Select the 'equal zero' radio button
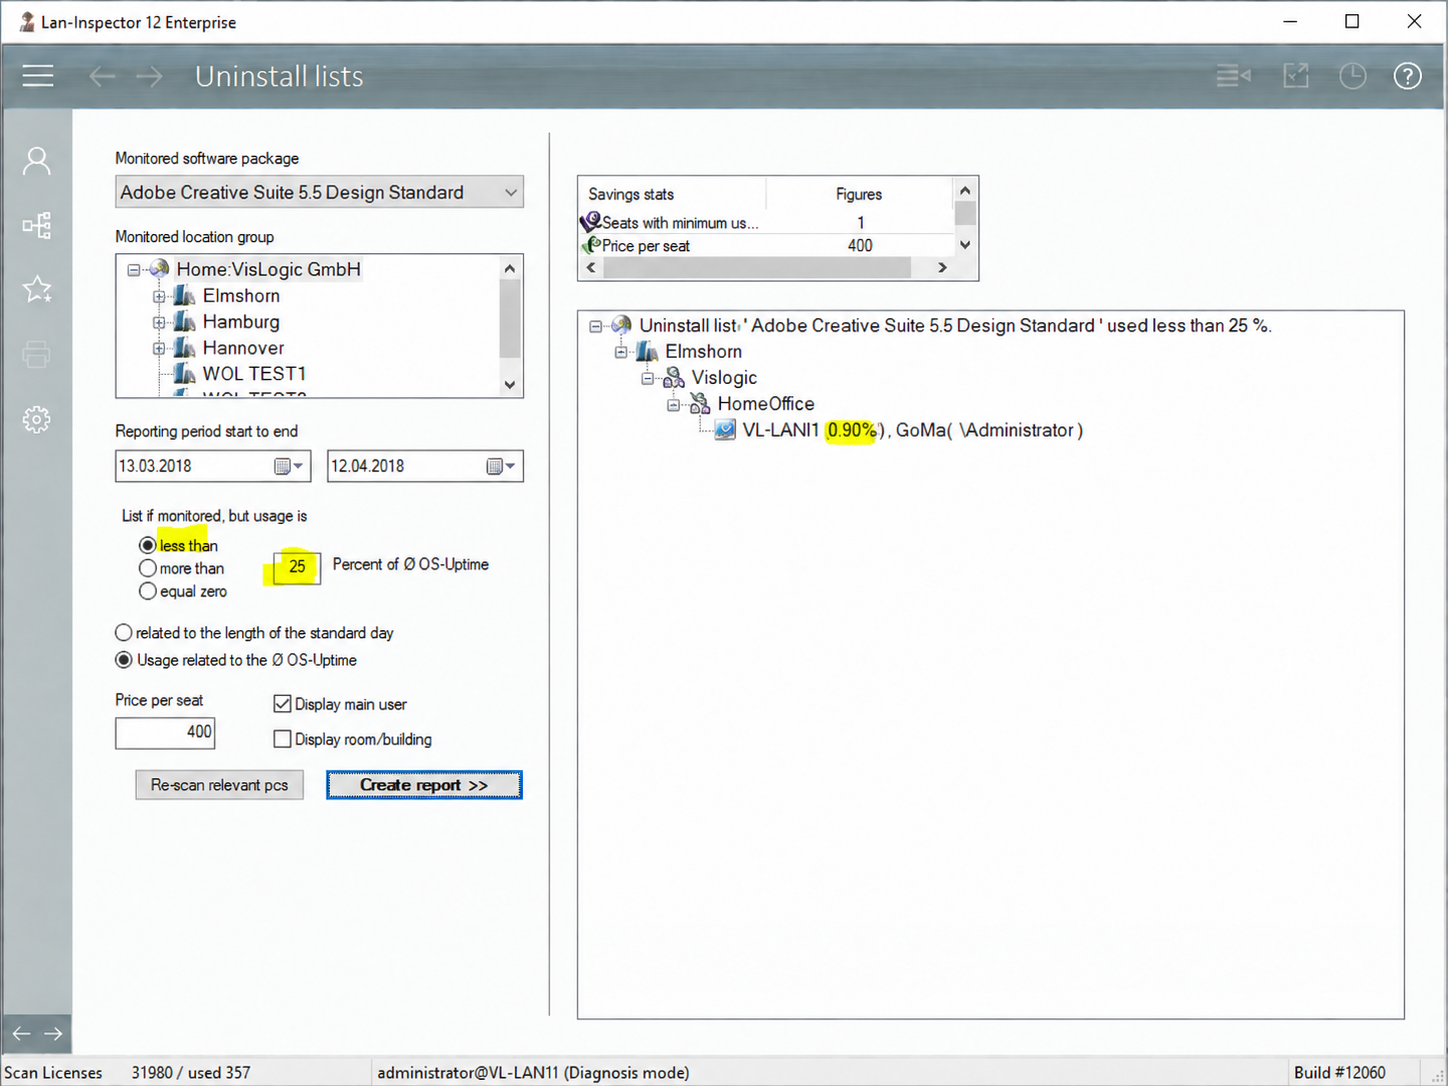This screenshot has height=1086, width=1448. point(148,591)
